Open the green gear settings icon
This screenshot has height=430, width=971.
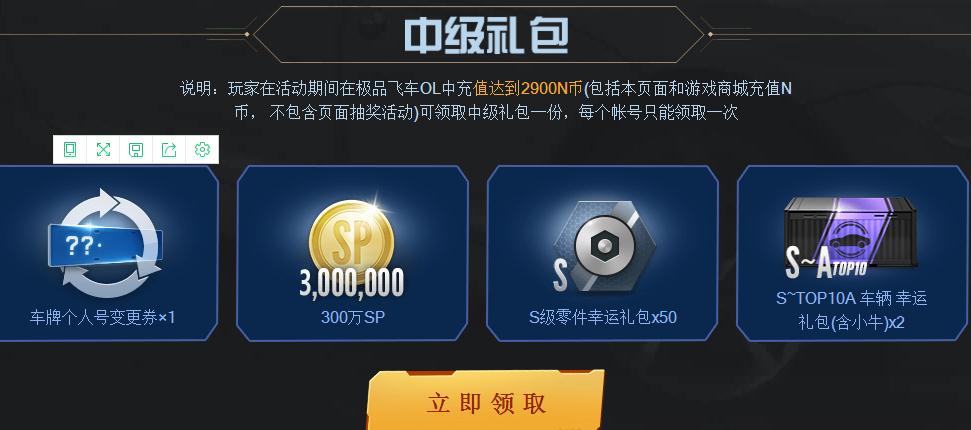tap(202, 149)
